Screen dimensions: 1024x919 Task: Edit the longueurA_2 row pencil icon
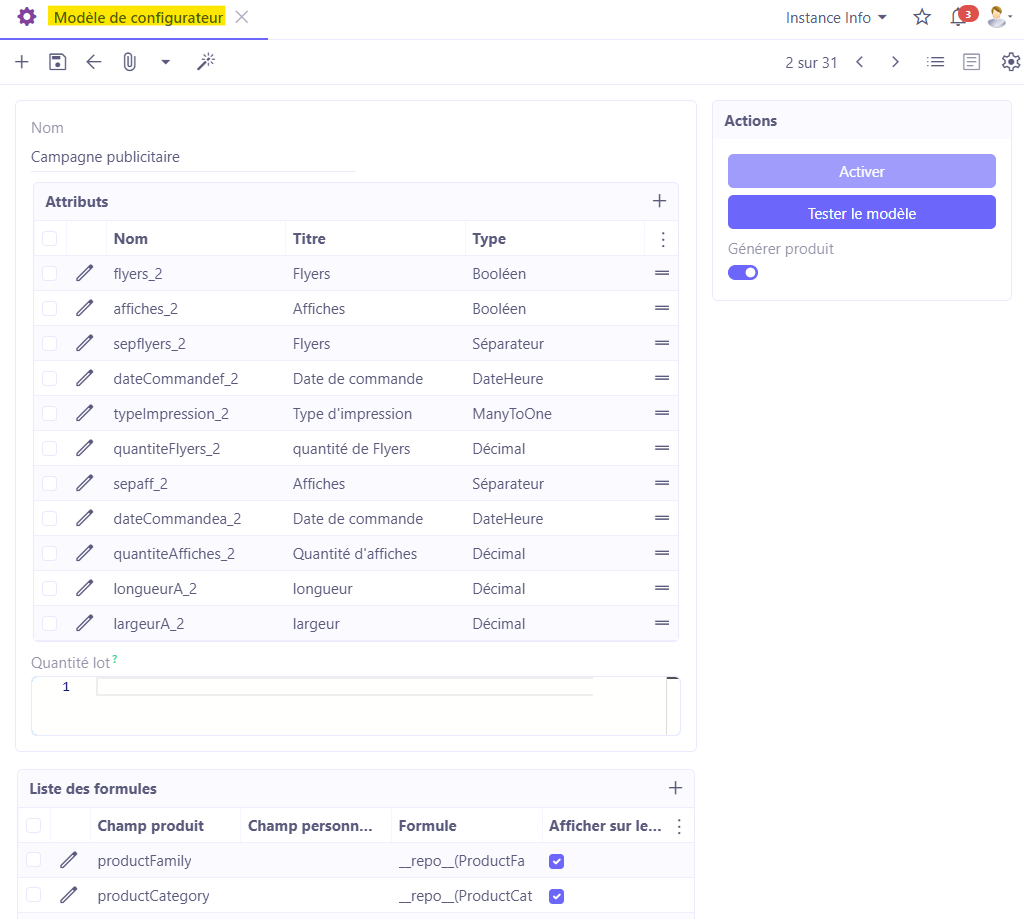click(x=84, y=588)
